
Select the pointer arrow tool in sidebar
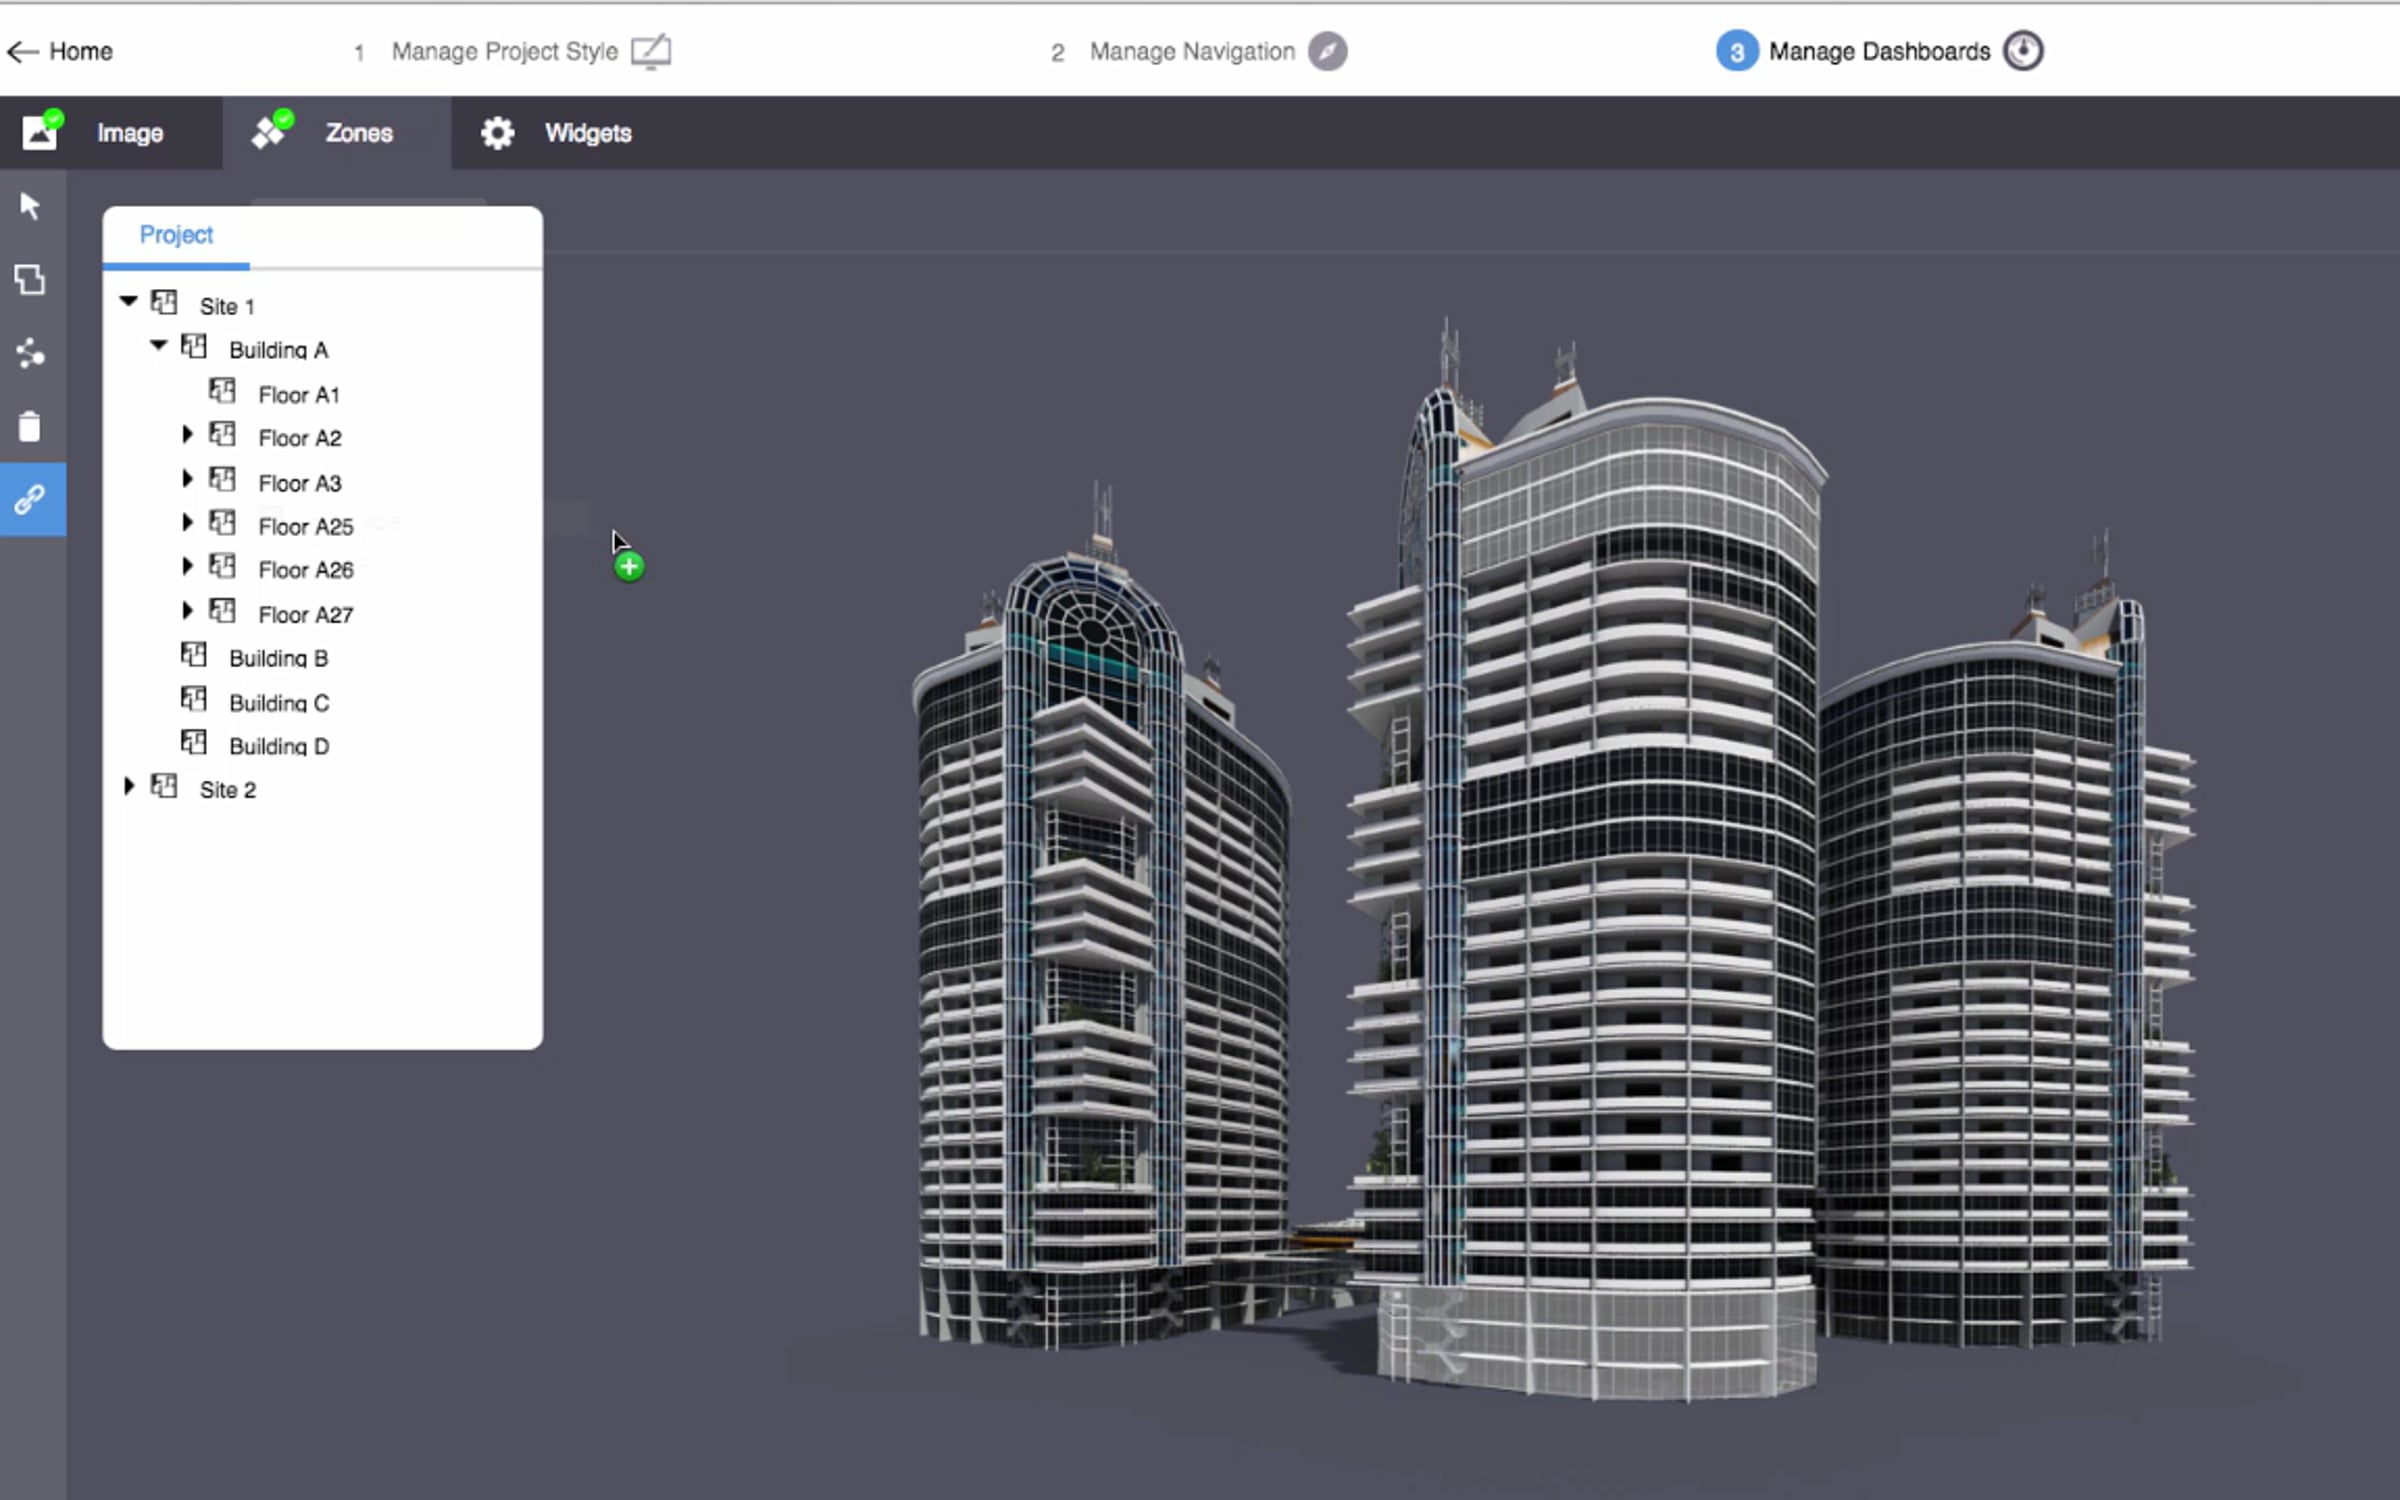[30, 207]
